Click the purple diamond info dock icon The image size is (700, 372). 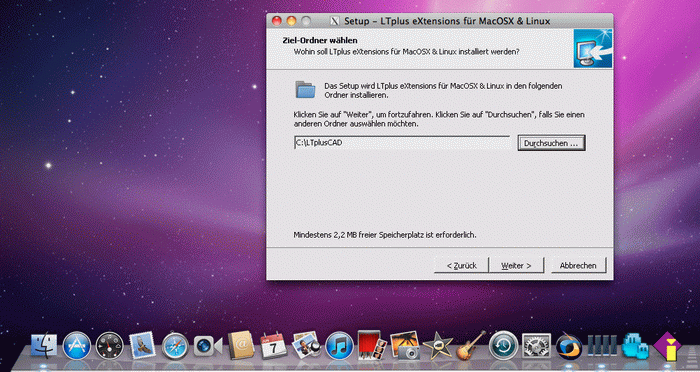click(667, 346)
